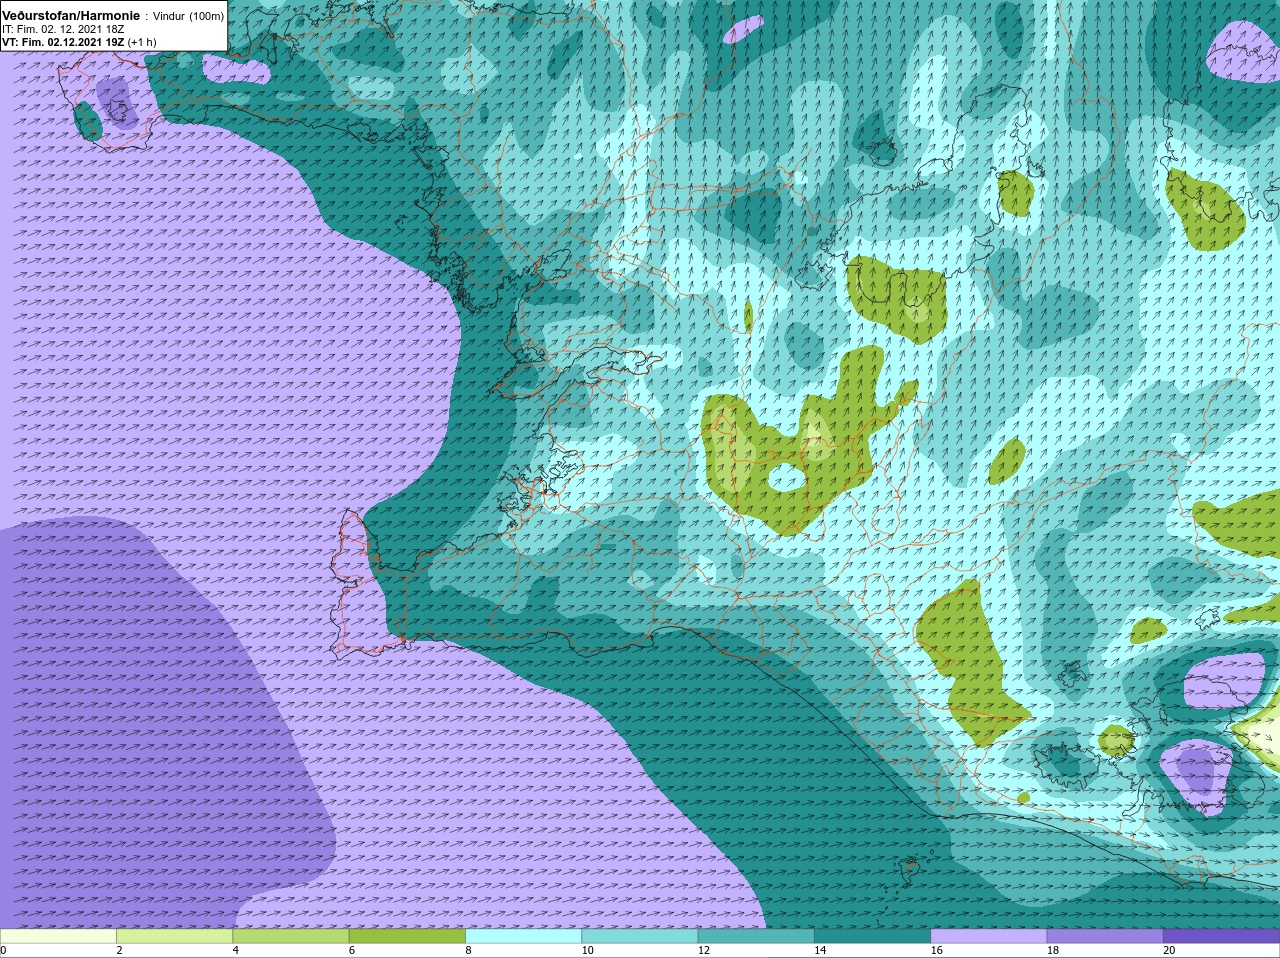Click the legend value 20
This screenshot has width=1280, height=958.
point(1170,951)
